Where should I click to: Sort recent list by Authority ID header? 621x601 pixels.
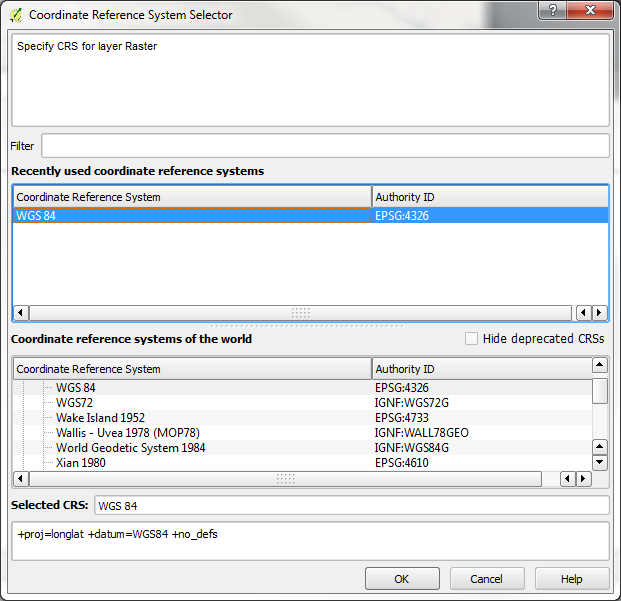pos(490,197)
